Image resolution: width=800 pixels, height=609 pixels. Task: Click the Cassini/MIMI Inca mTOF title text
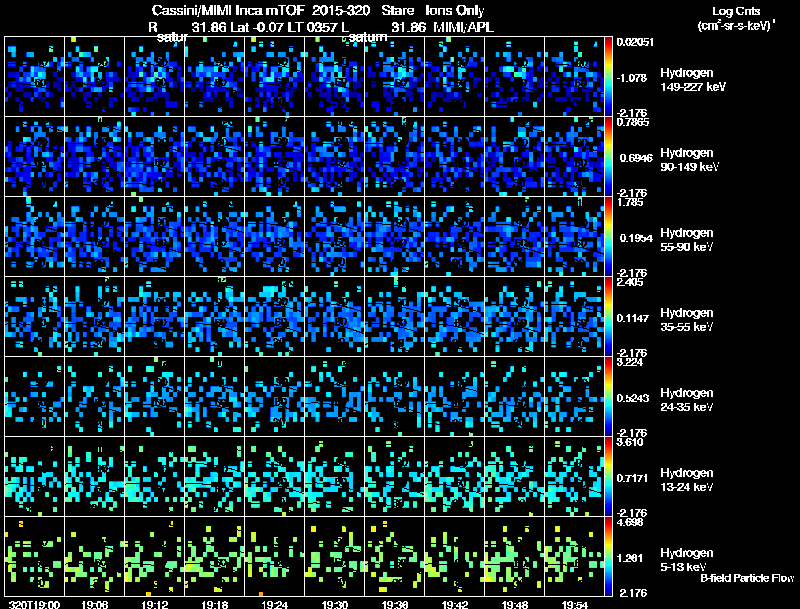(x=228, y=11)
